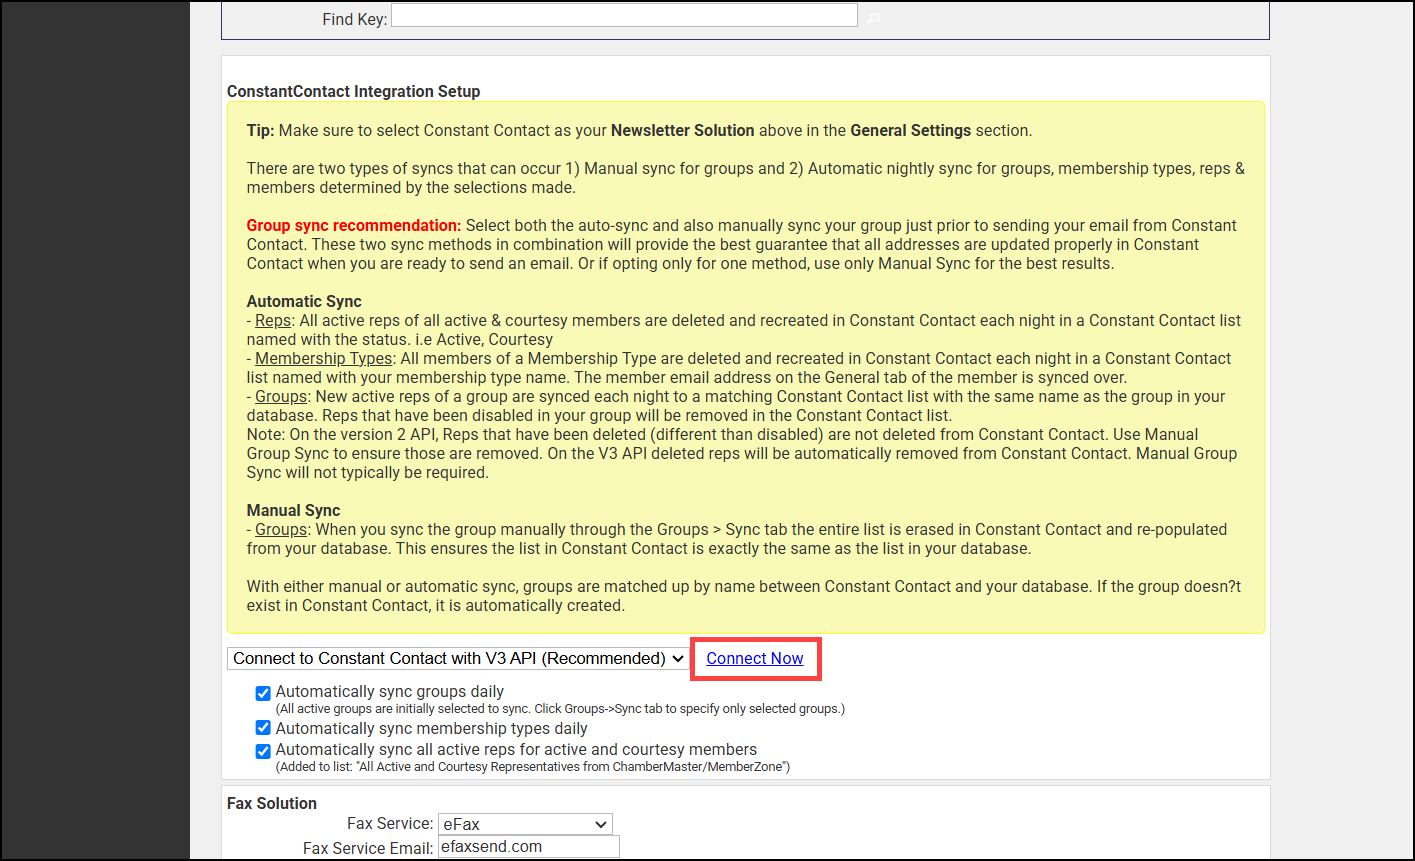
Task: Click the Added to list note text
Action: pos(532,767)
